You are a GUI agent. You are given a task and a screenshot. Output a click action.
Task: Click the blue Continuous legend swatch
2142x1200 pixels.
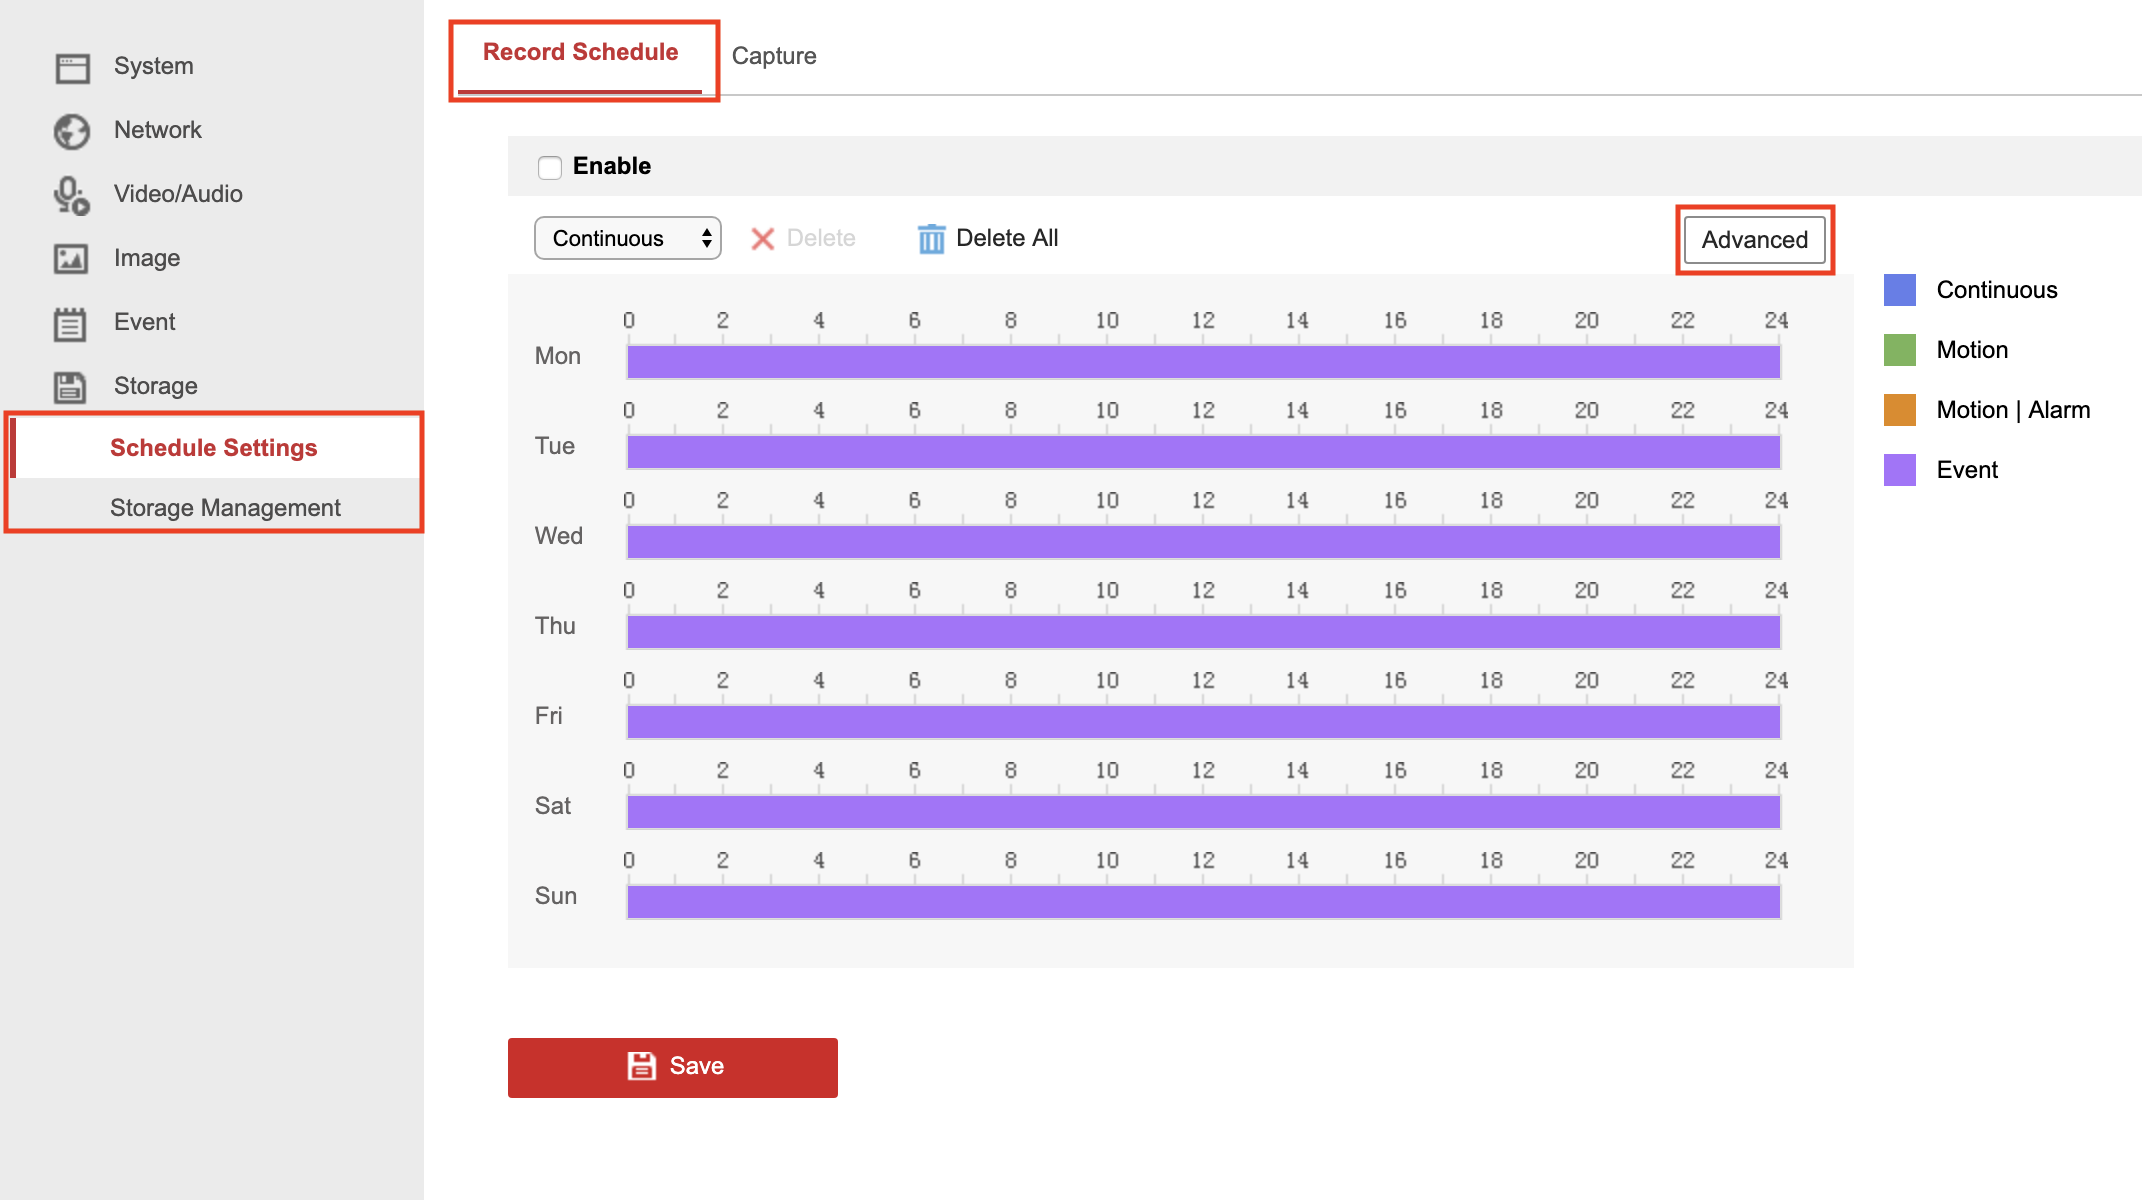click(1899, 290)
